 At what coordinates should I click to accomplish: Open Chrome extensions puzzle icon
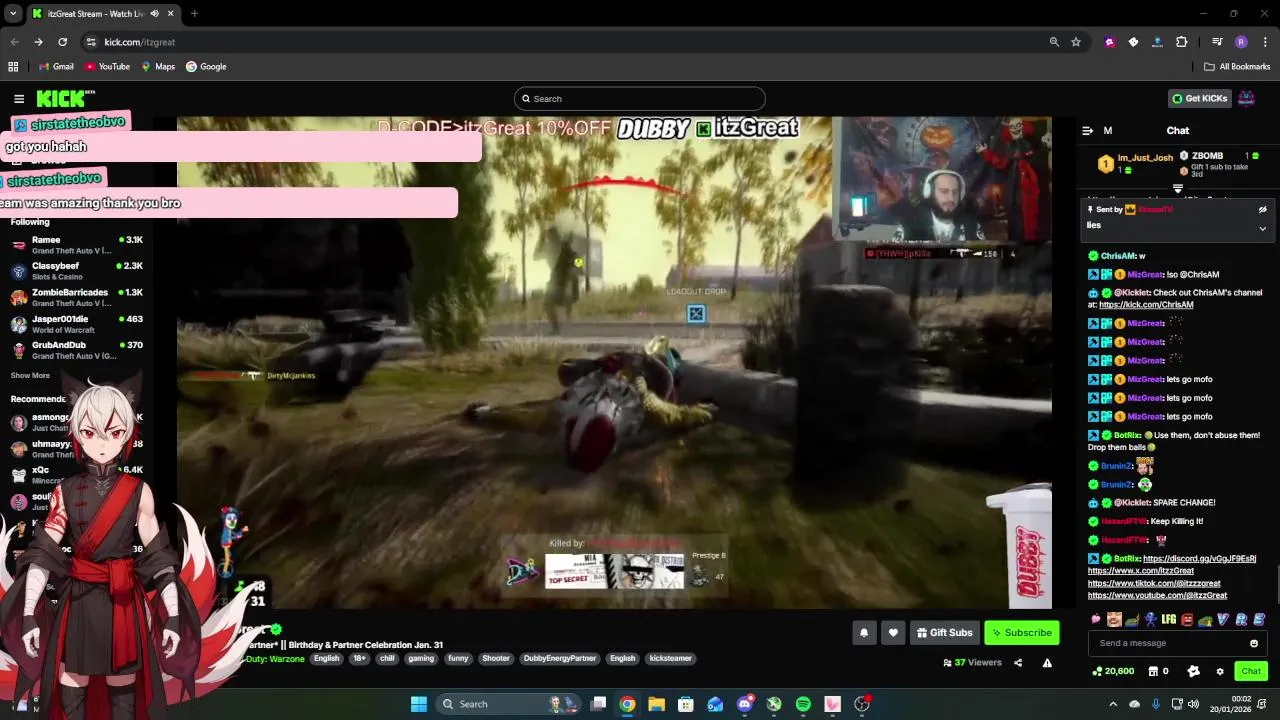tap(1181, 42)
